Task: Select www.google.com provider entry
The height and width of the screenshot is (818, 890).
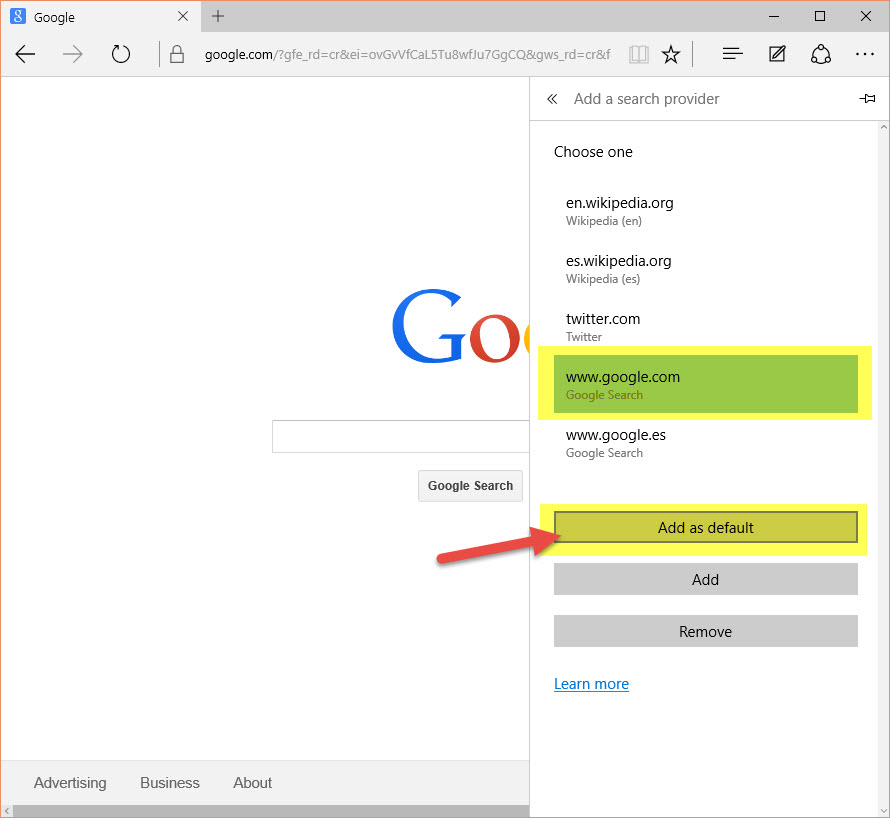Action: tap(706, 384)
